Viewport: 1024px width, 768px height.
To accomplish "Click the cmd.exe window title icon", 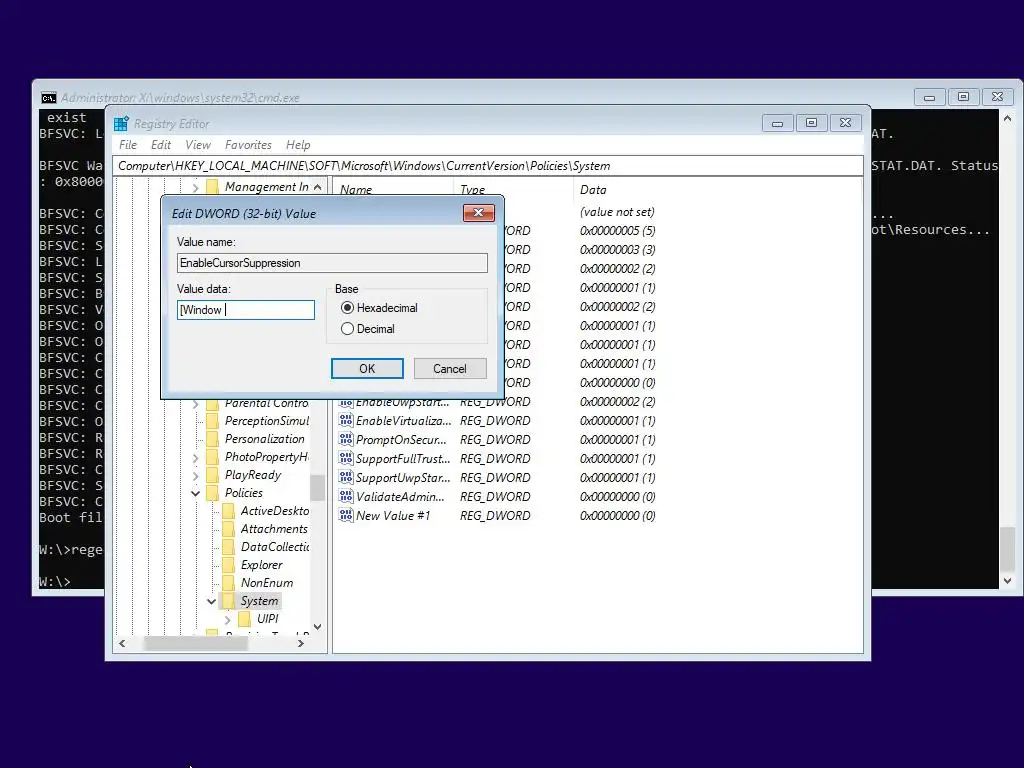I will coord(48,98).
